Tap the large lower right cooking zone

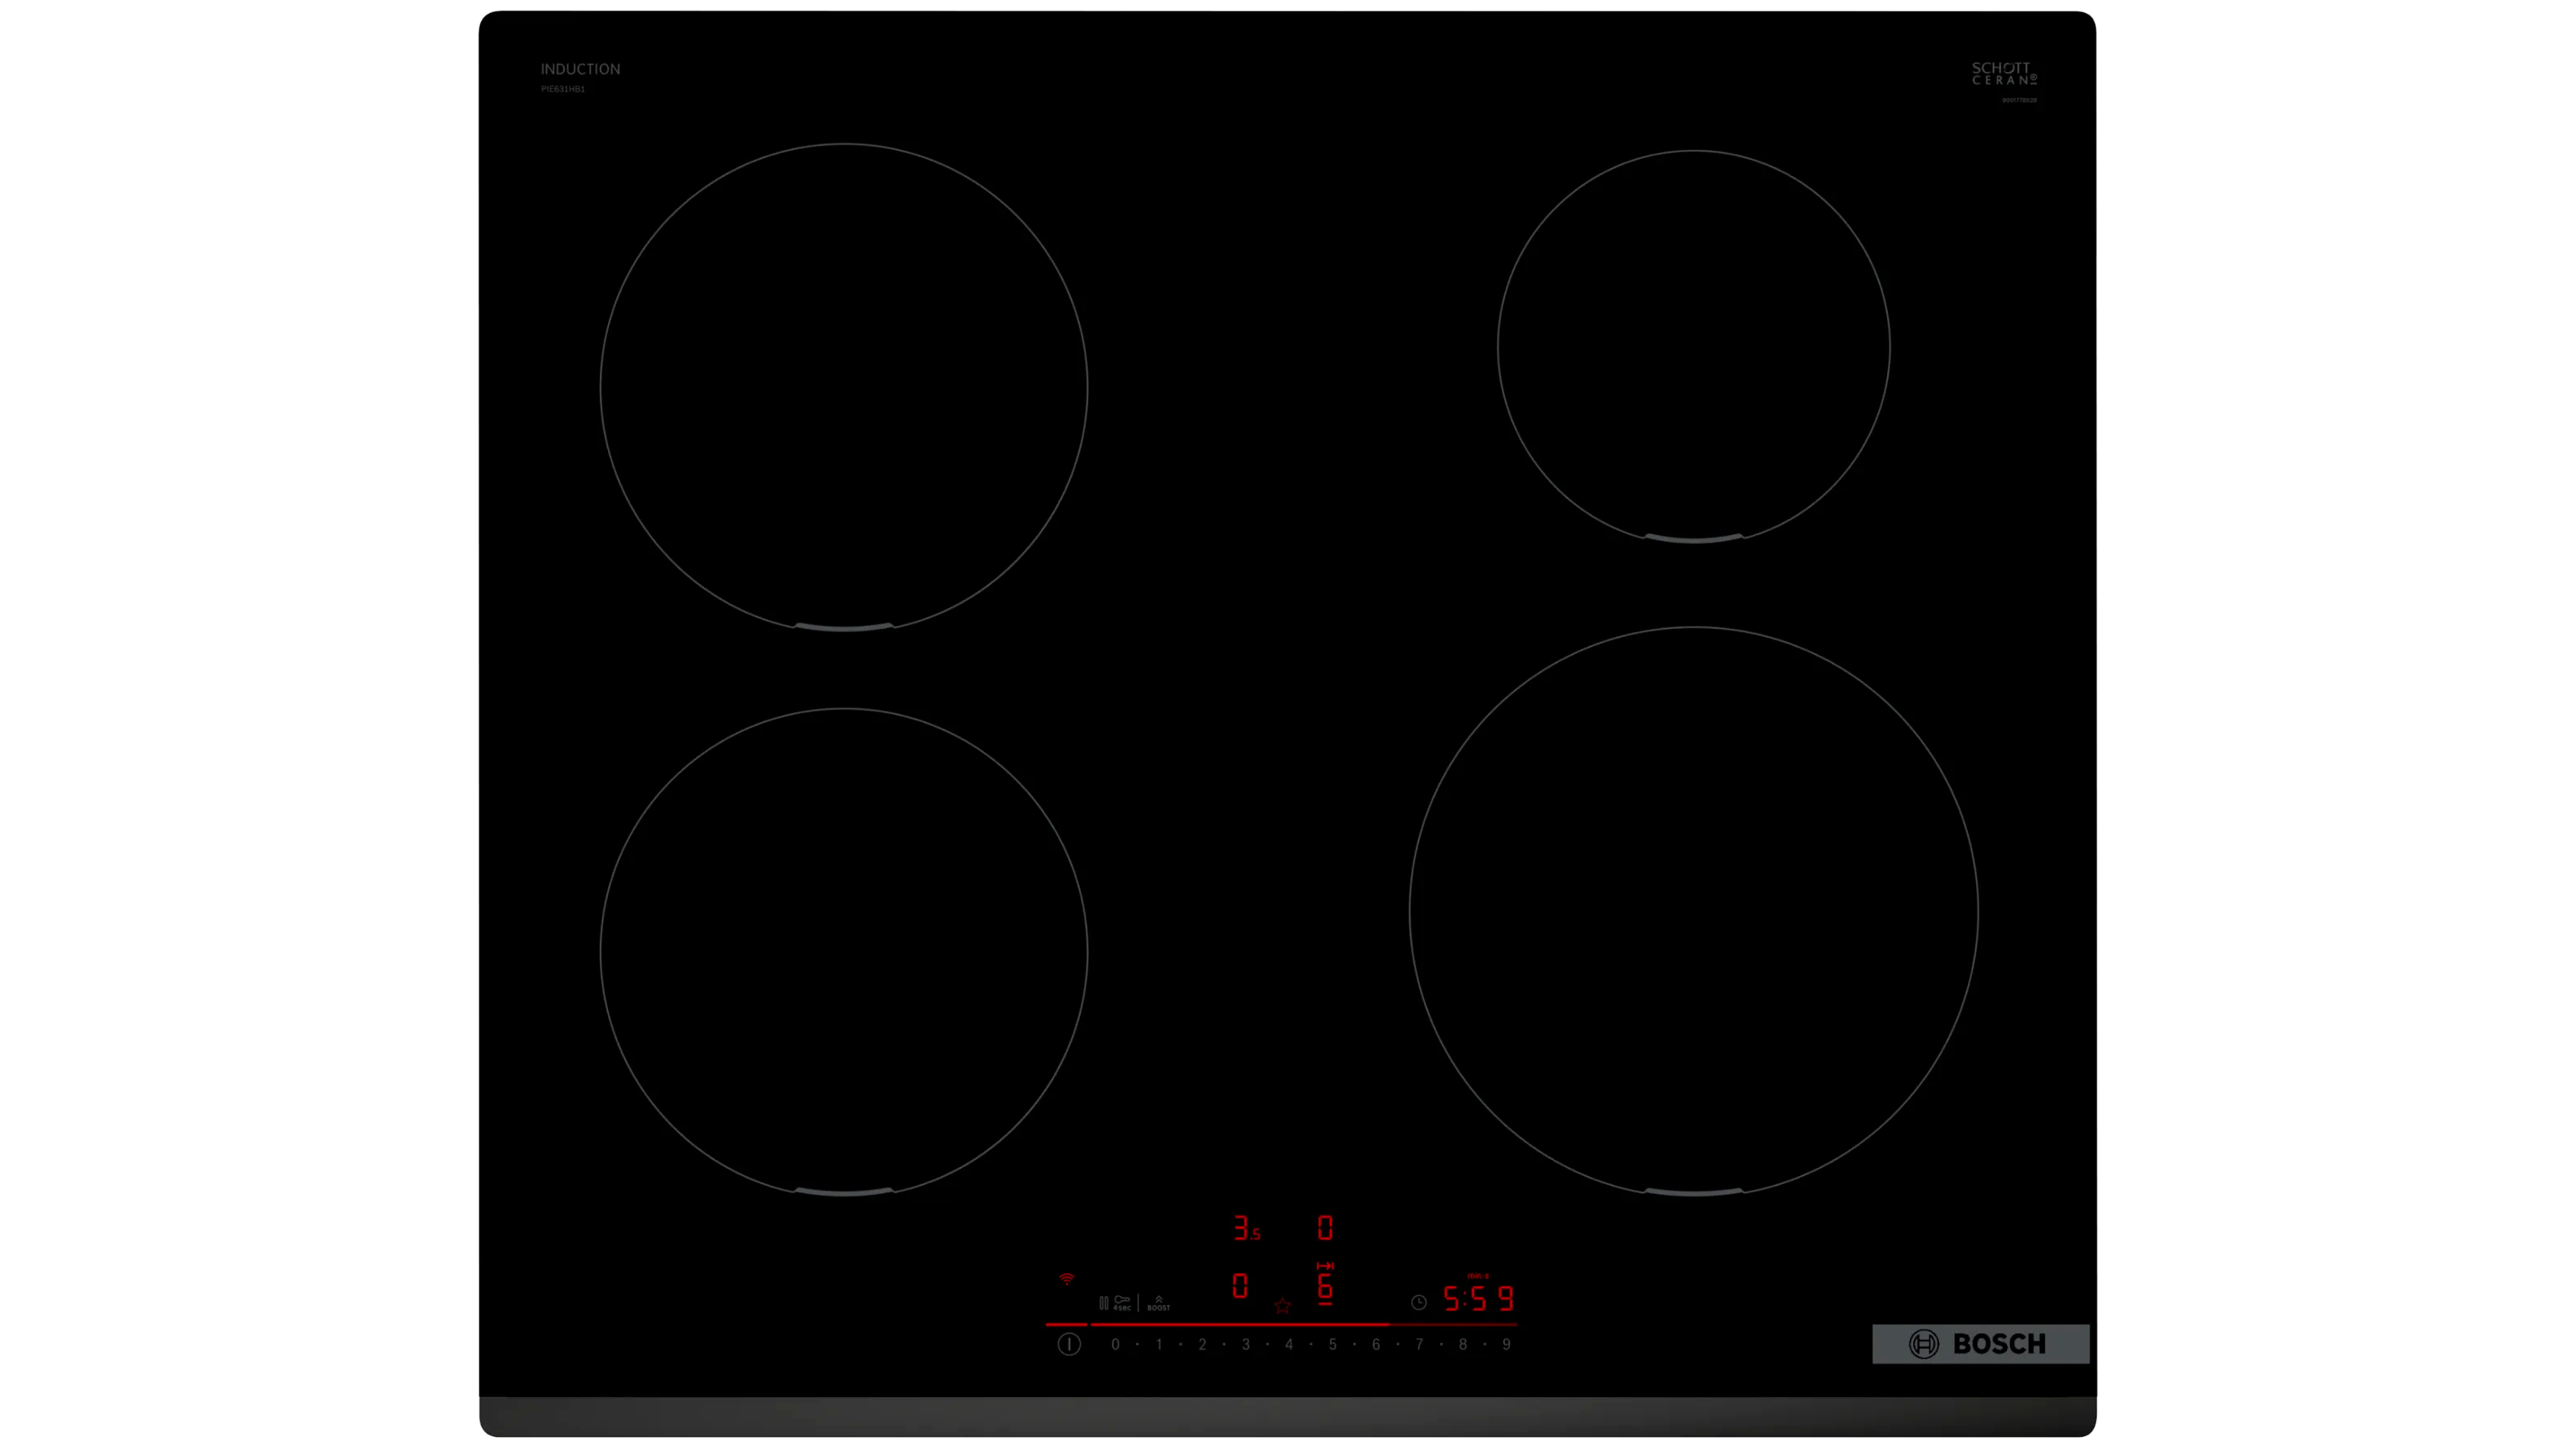coord(1693,910)
